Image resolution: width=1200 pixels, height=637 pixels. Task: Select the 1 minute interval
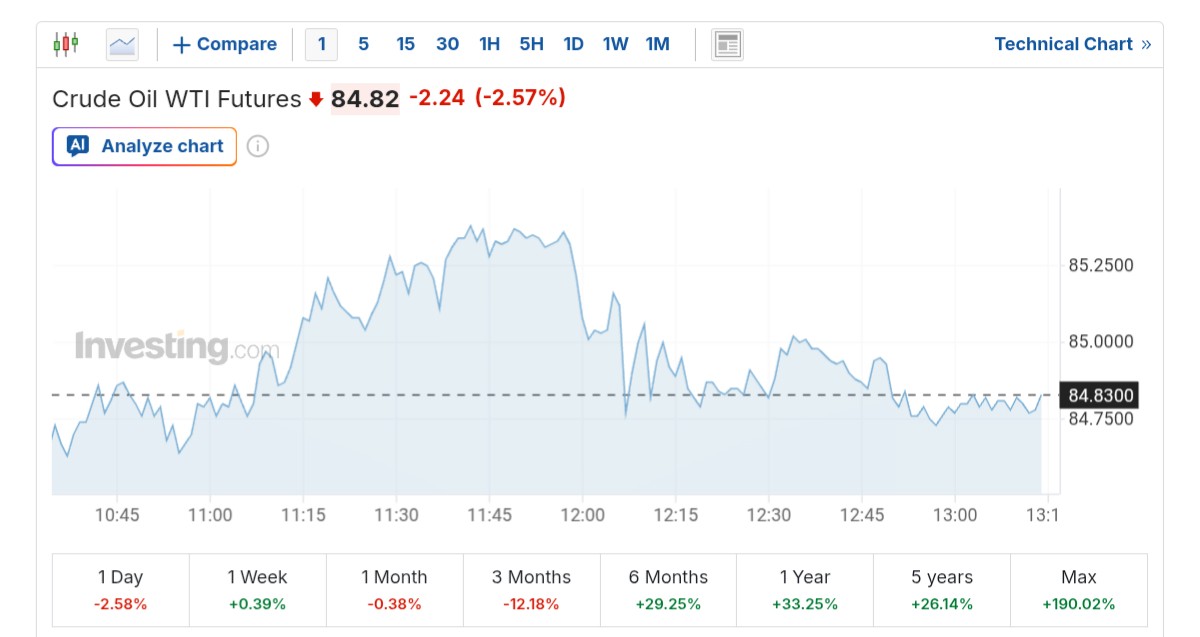click(321, 44)
